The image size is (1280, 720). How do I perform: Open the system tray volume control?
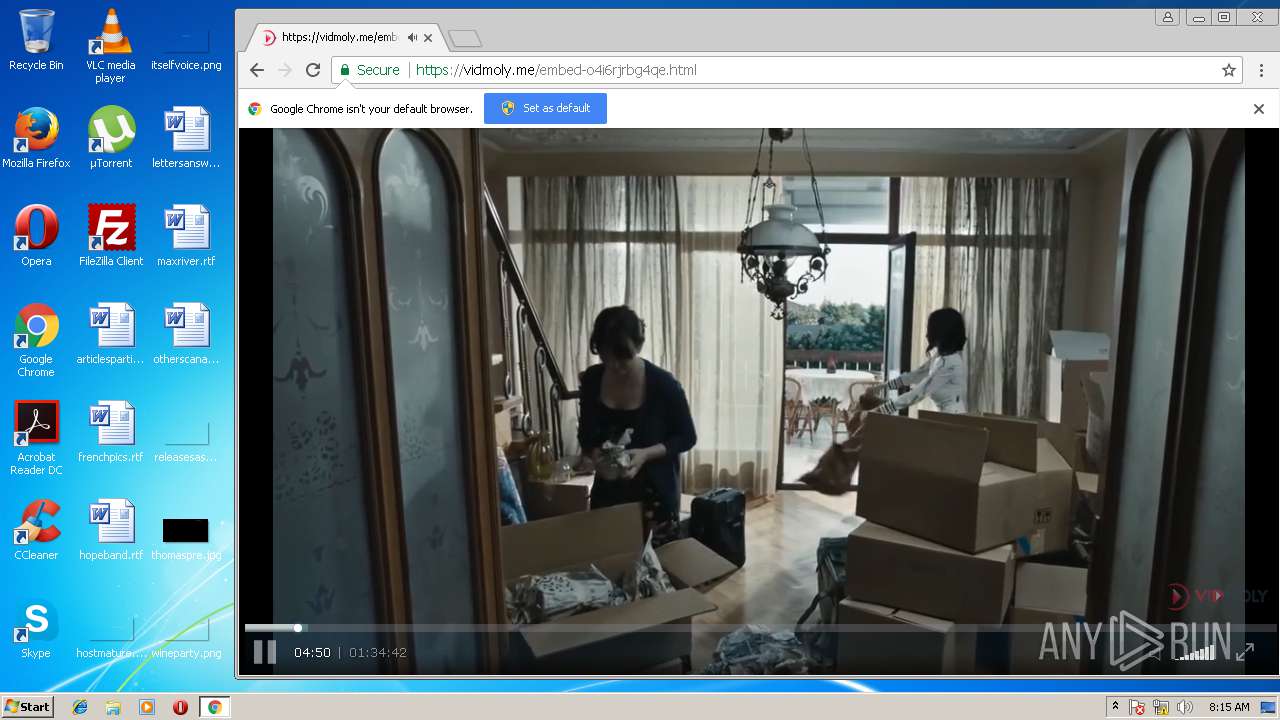(x=1185, y=707)
